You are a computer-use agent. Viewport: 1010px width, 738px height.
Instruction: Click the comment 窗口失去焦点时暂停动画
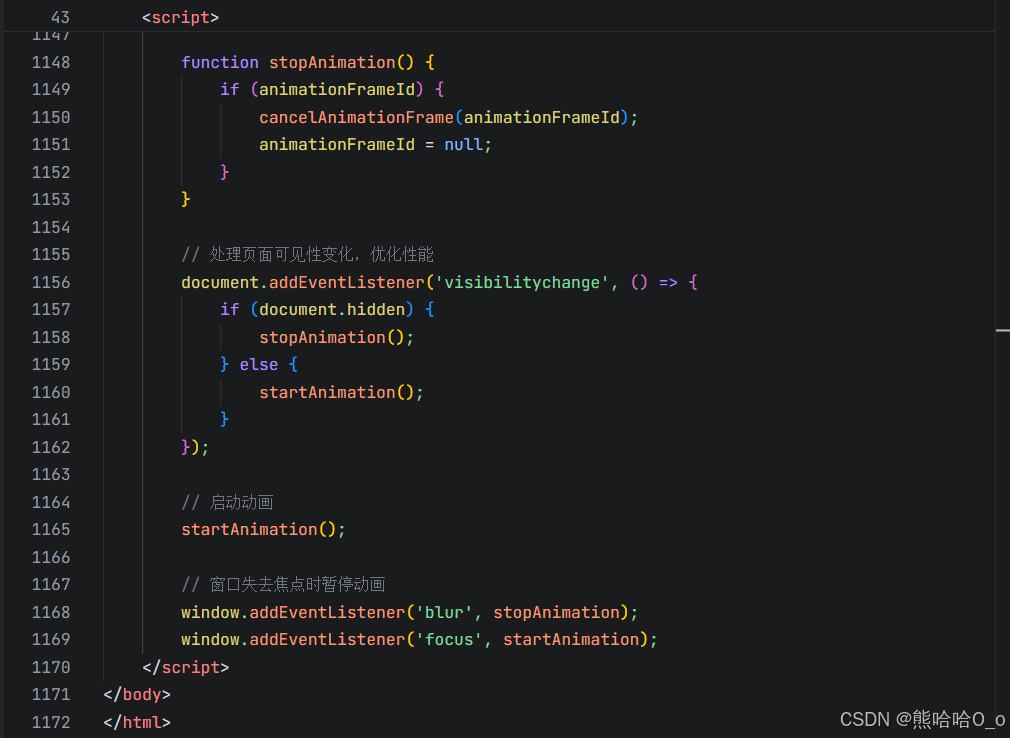click(283, 584)
